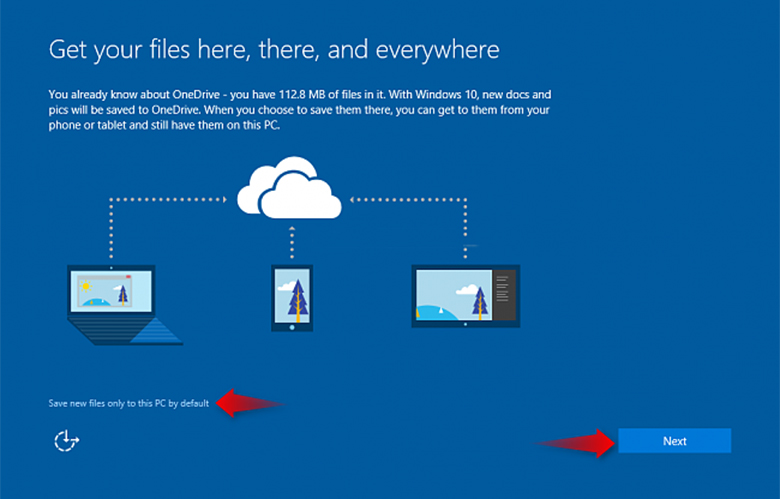Screen dimensions: 780x499
Task: Select "Save new files only to this PC by default"
Action: tap(129, 403)
